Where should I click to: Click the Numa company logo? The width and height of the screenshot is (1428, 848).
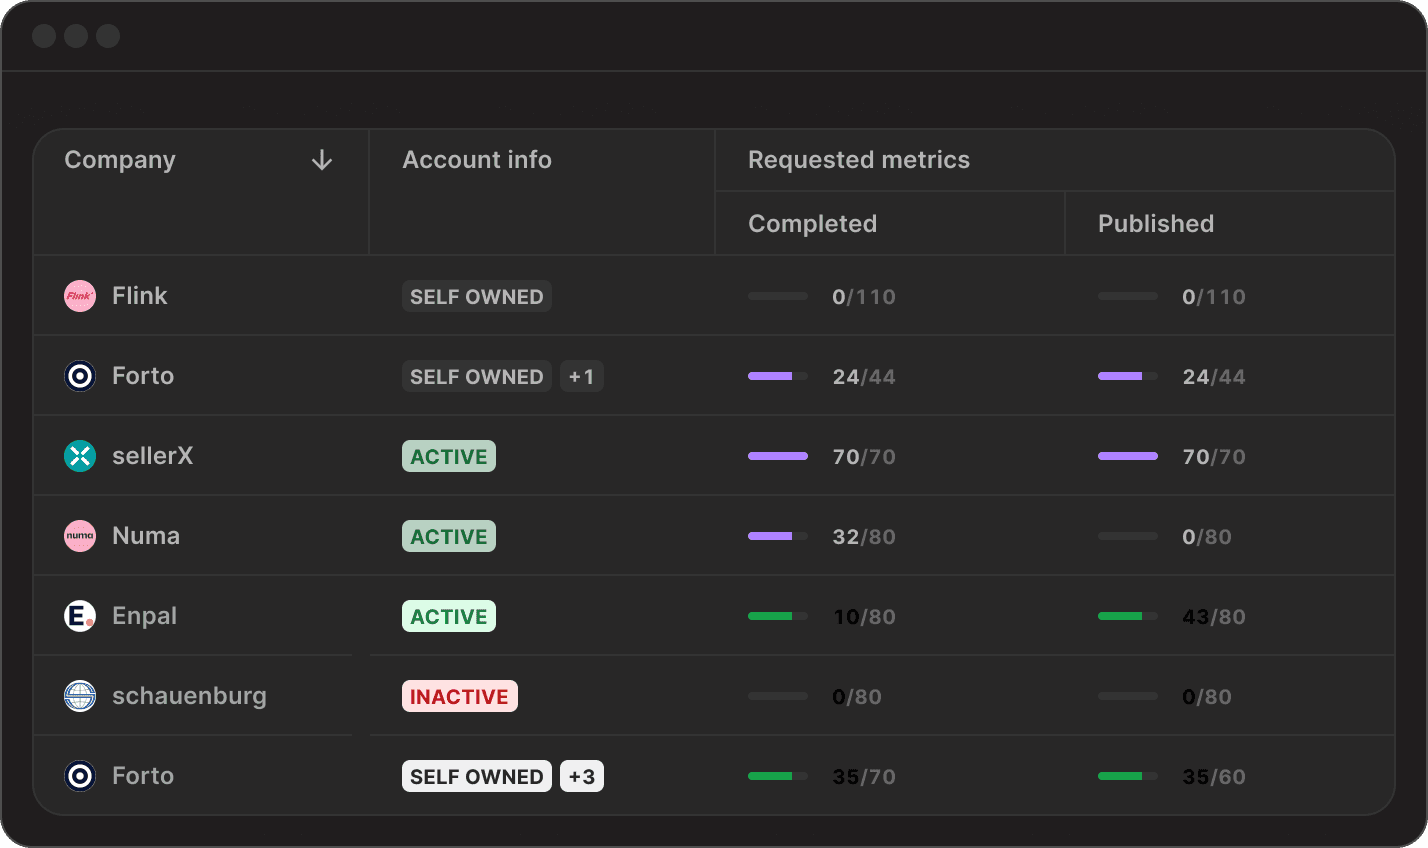click(x=80, y=536)
